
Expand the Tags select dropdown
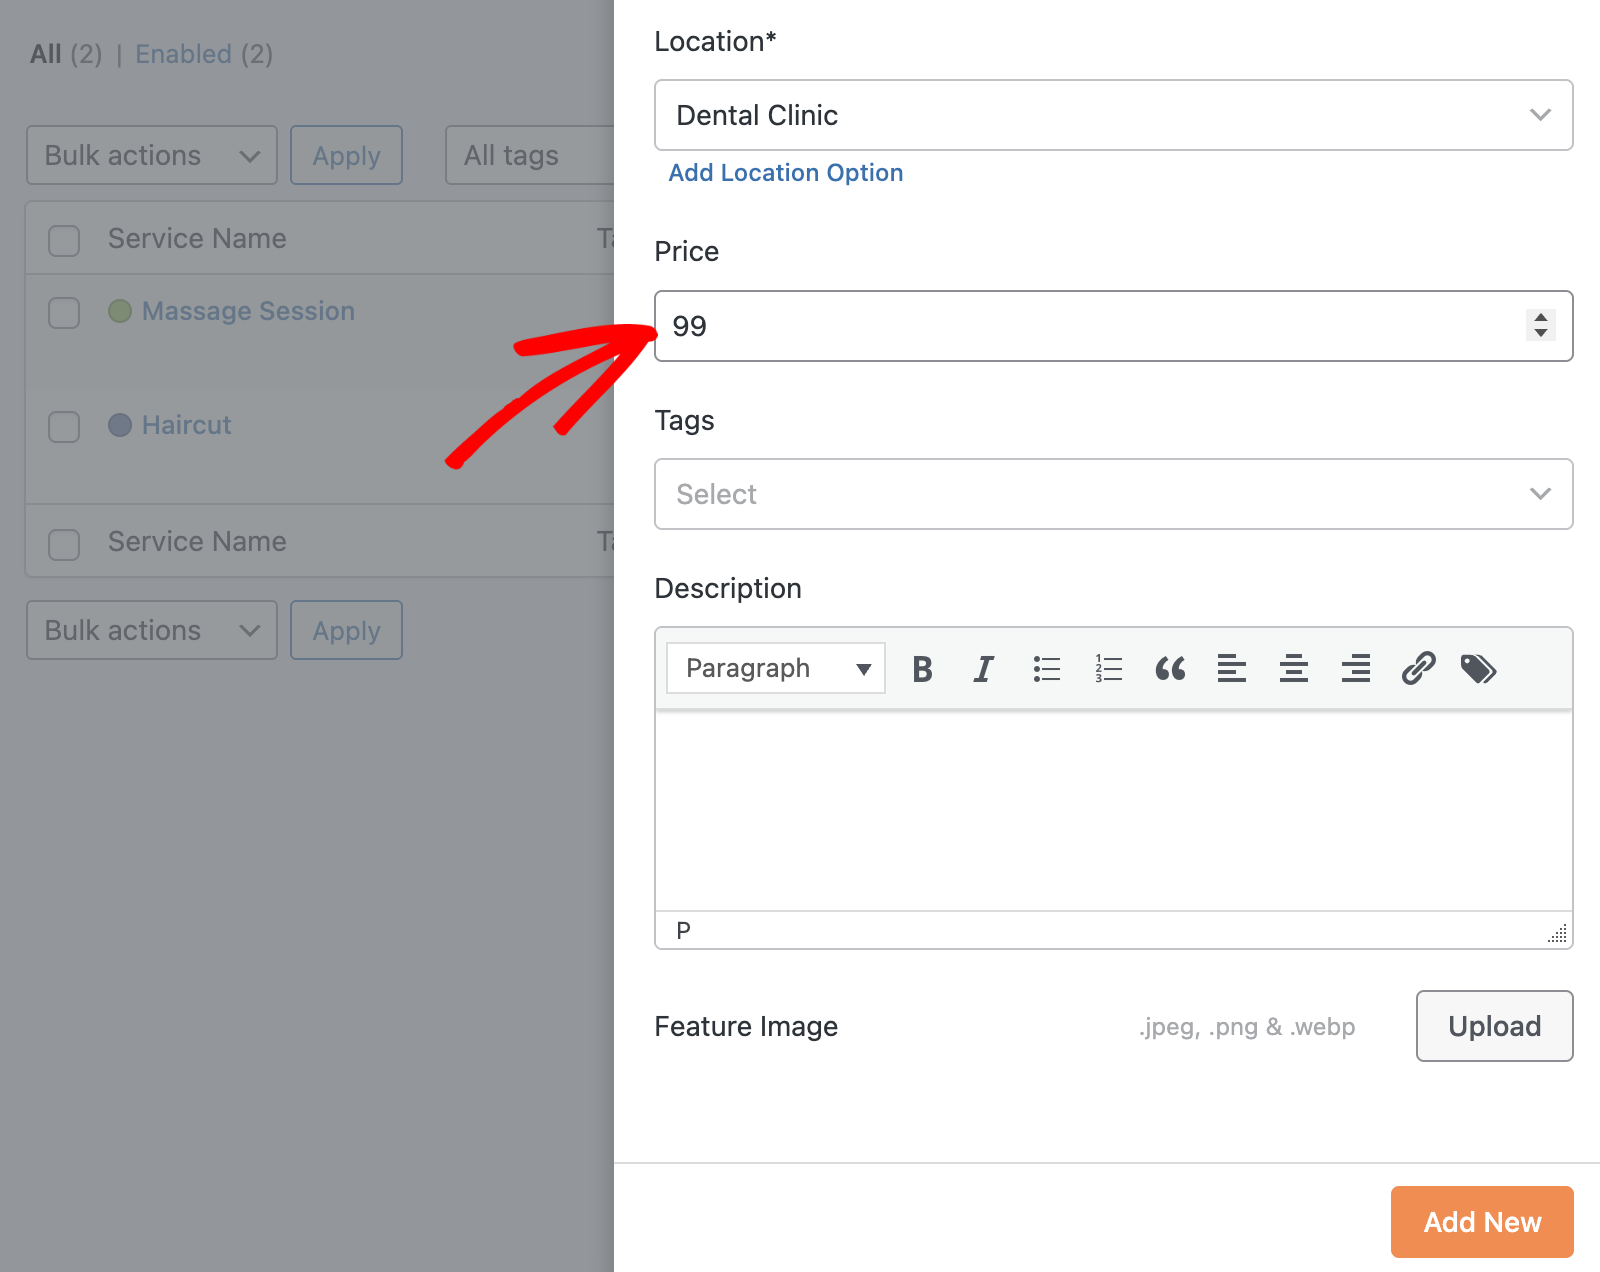tap(1112, 494)
